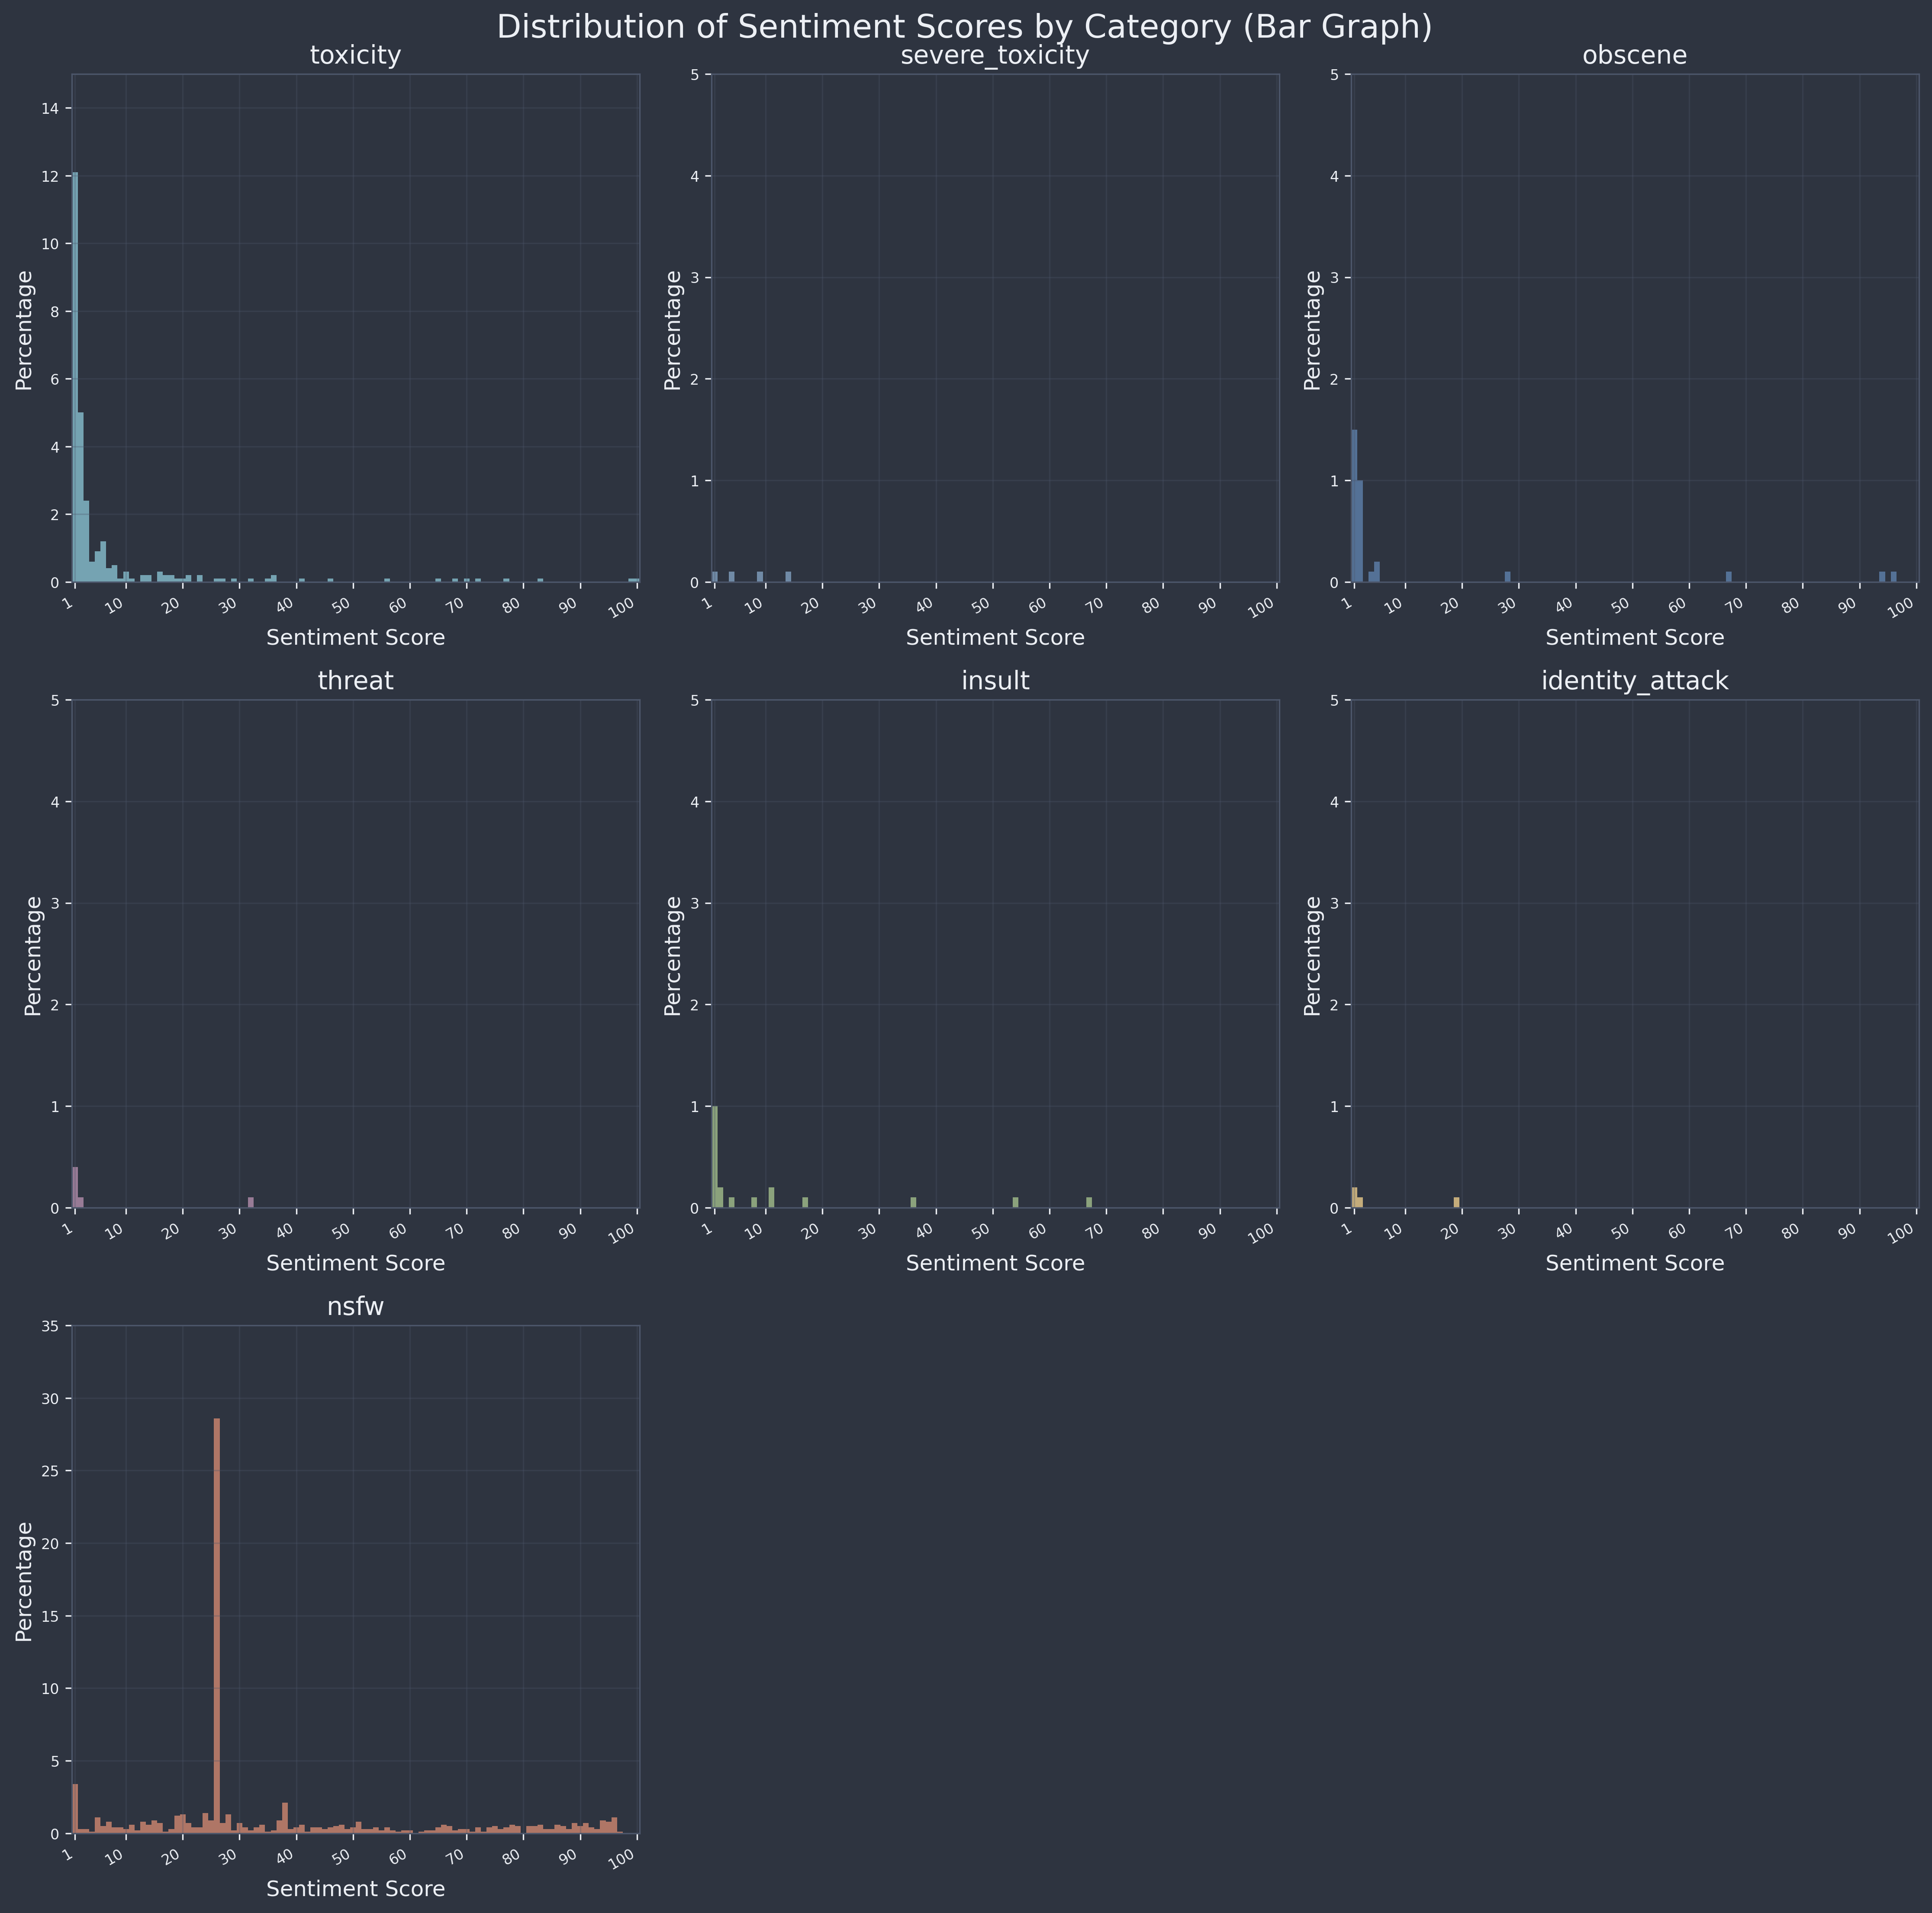The width and height of the screenshot is (1932, 1913).
Task: Click the threat chart bar near score 32
Action: click(x=251, y=1202)
